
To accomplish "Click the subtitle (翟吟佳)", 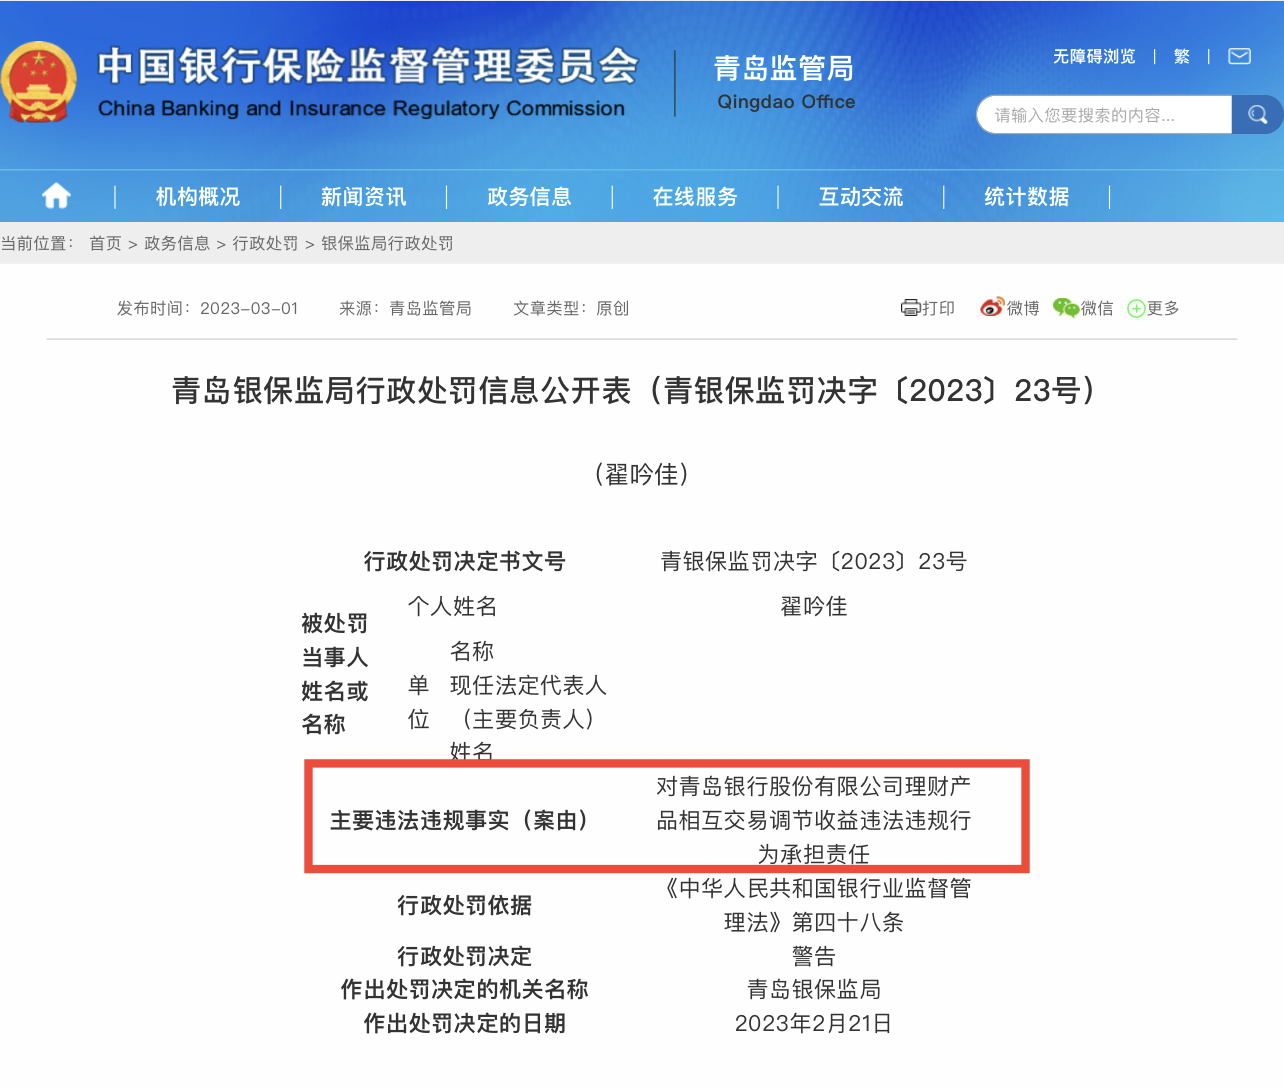I will (x=641, y=474).
